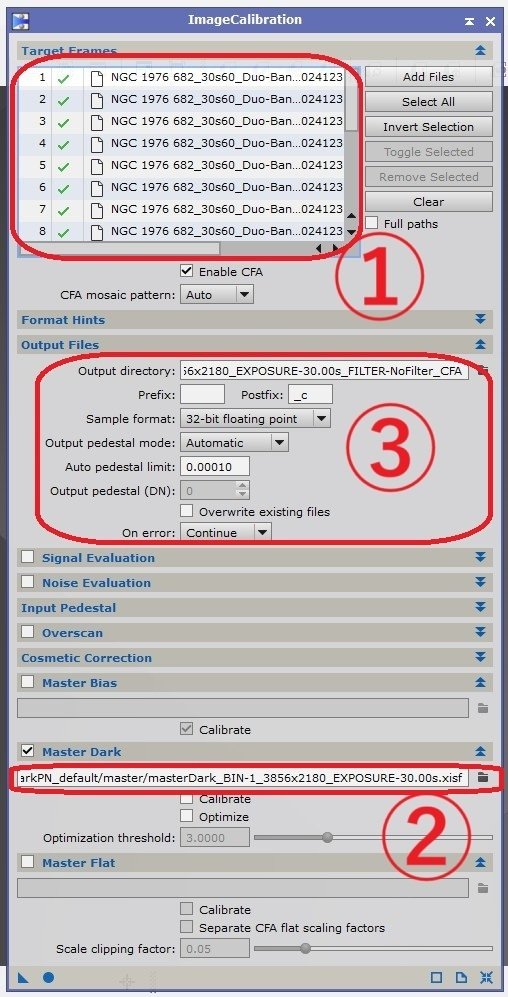Screen dimensions: 508x997
Task: Collapse the Master Flat section
Action: coord(481,862)
